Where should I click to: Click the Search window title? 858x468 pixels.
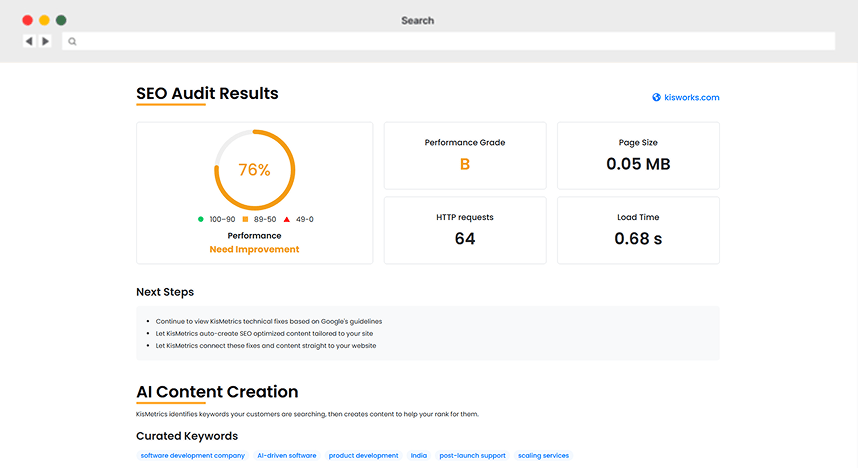pos(418,20)
